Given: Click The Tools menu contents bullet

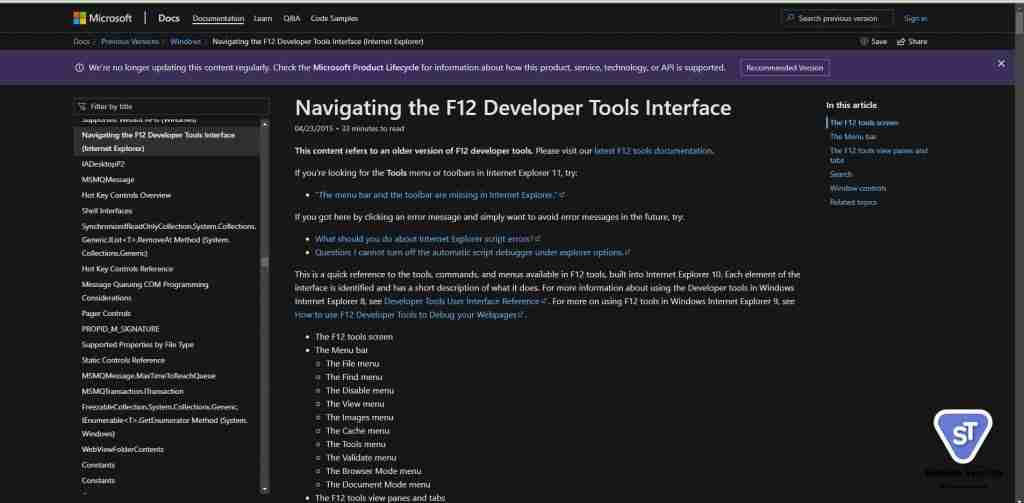Looking at the screenshot, I should pyautogui.click(x=355, y=444).
